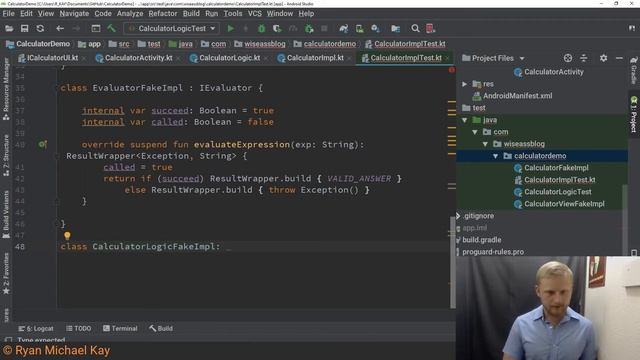Collapse the java folder arrow
Screen dimensions: 640x360
[464, 120]
